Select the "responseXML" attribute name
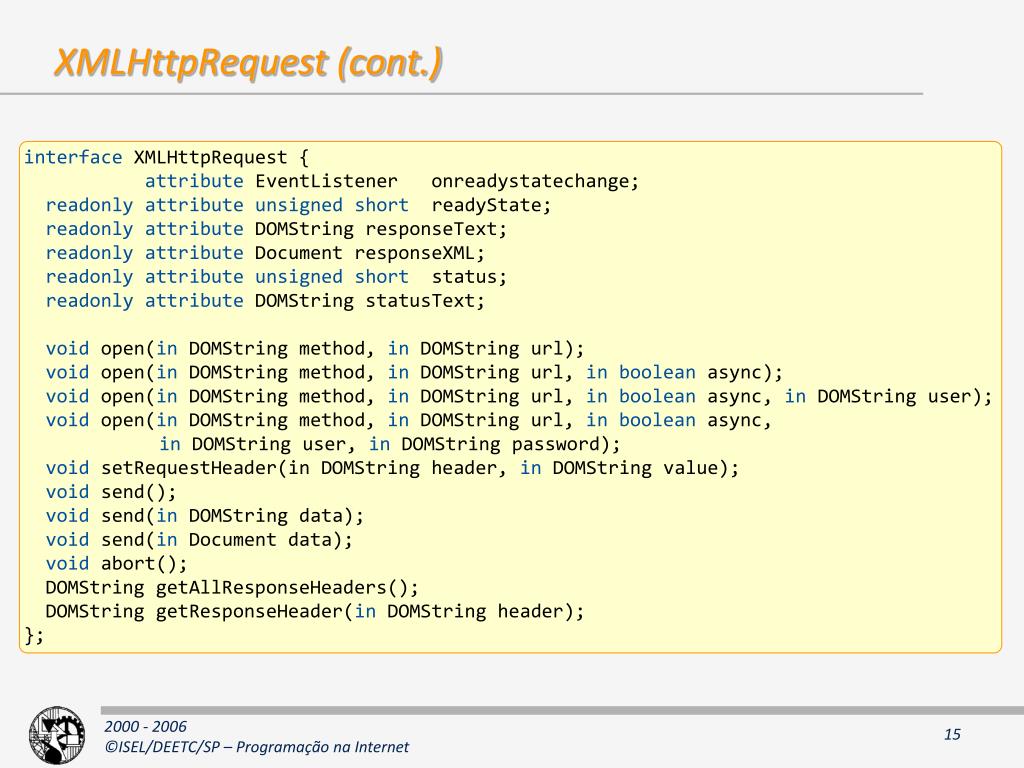This screenshot has width=1024, height=768. (x=414, y=253)
